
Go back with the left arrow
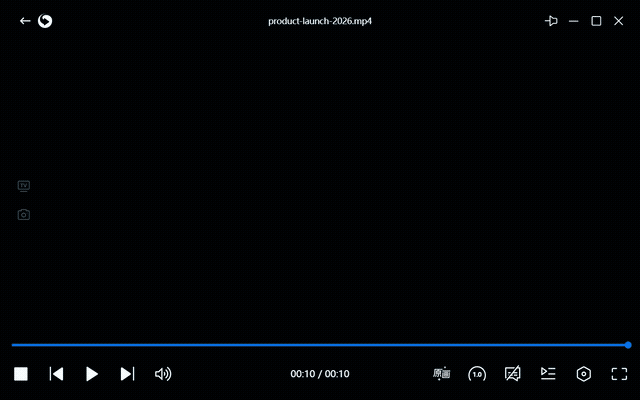(25, 21)
